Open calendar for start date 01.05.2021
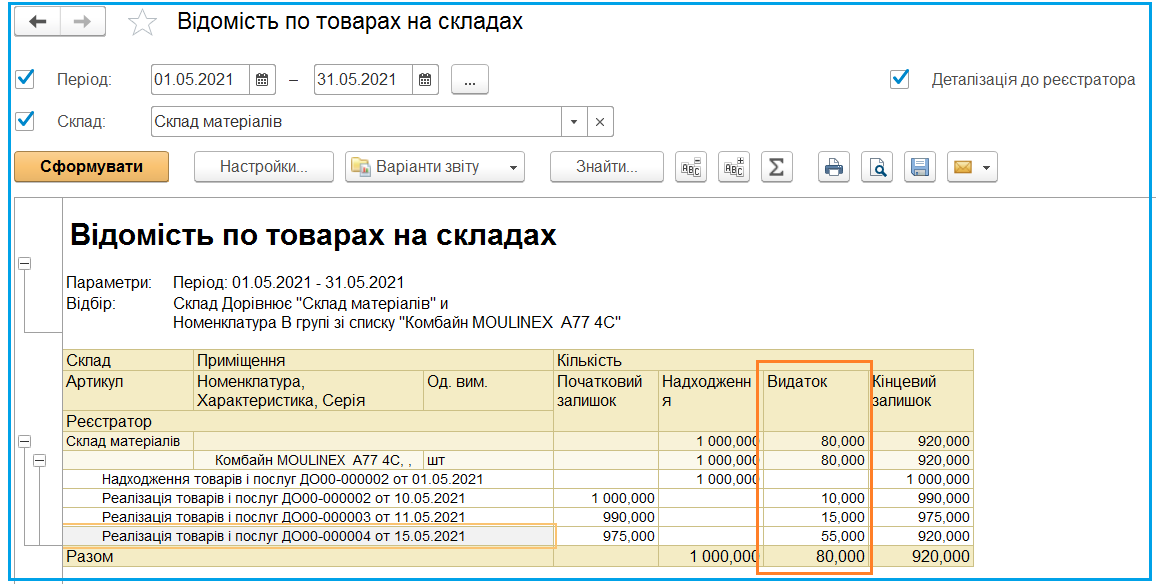This screenshot has width=1161, height=586. [x=262, y=80]
